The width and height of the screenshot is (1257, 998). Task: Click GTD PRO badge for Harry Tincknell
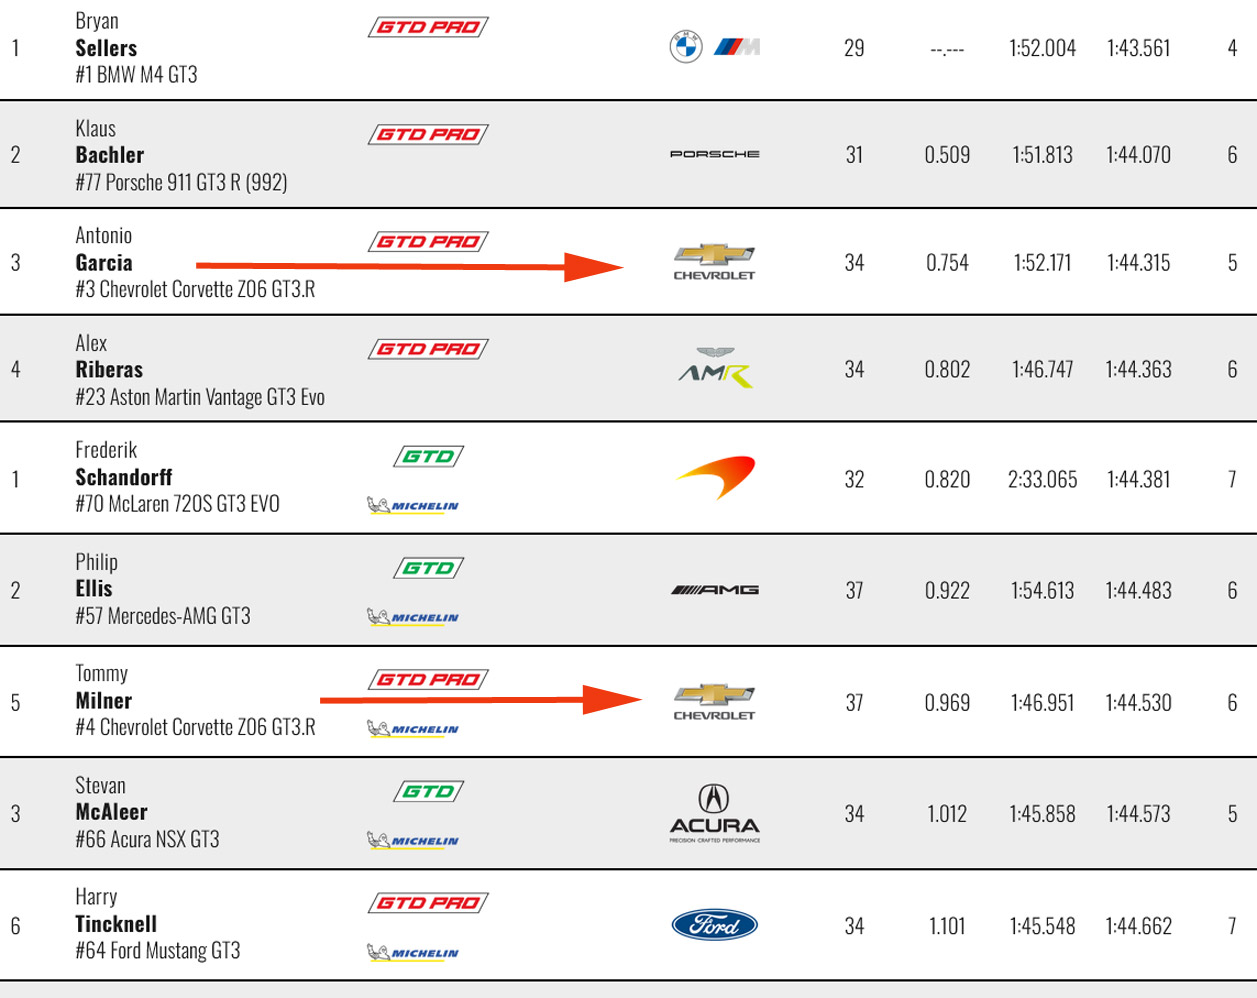pos(428,903)
